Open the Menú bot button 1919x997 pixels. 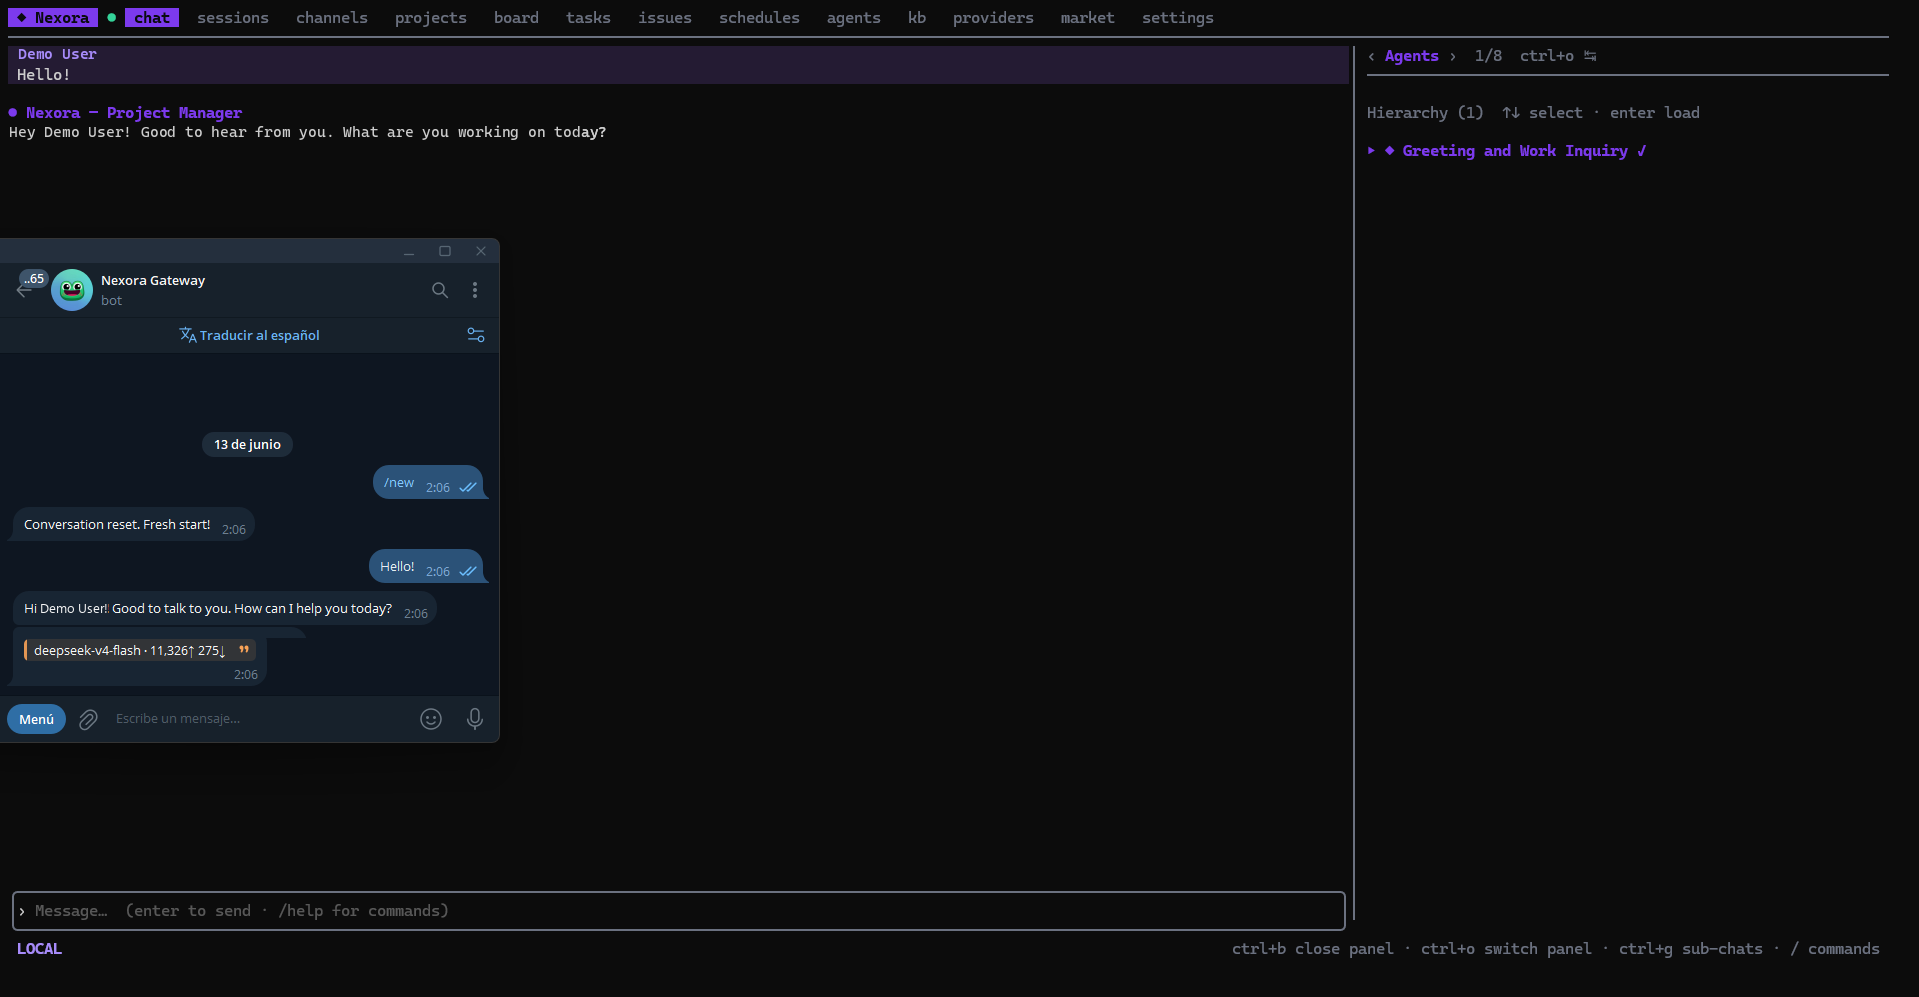click(x=37, y=719)
